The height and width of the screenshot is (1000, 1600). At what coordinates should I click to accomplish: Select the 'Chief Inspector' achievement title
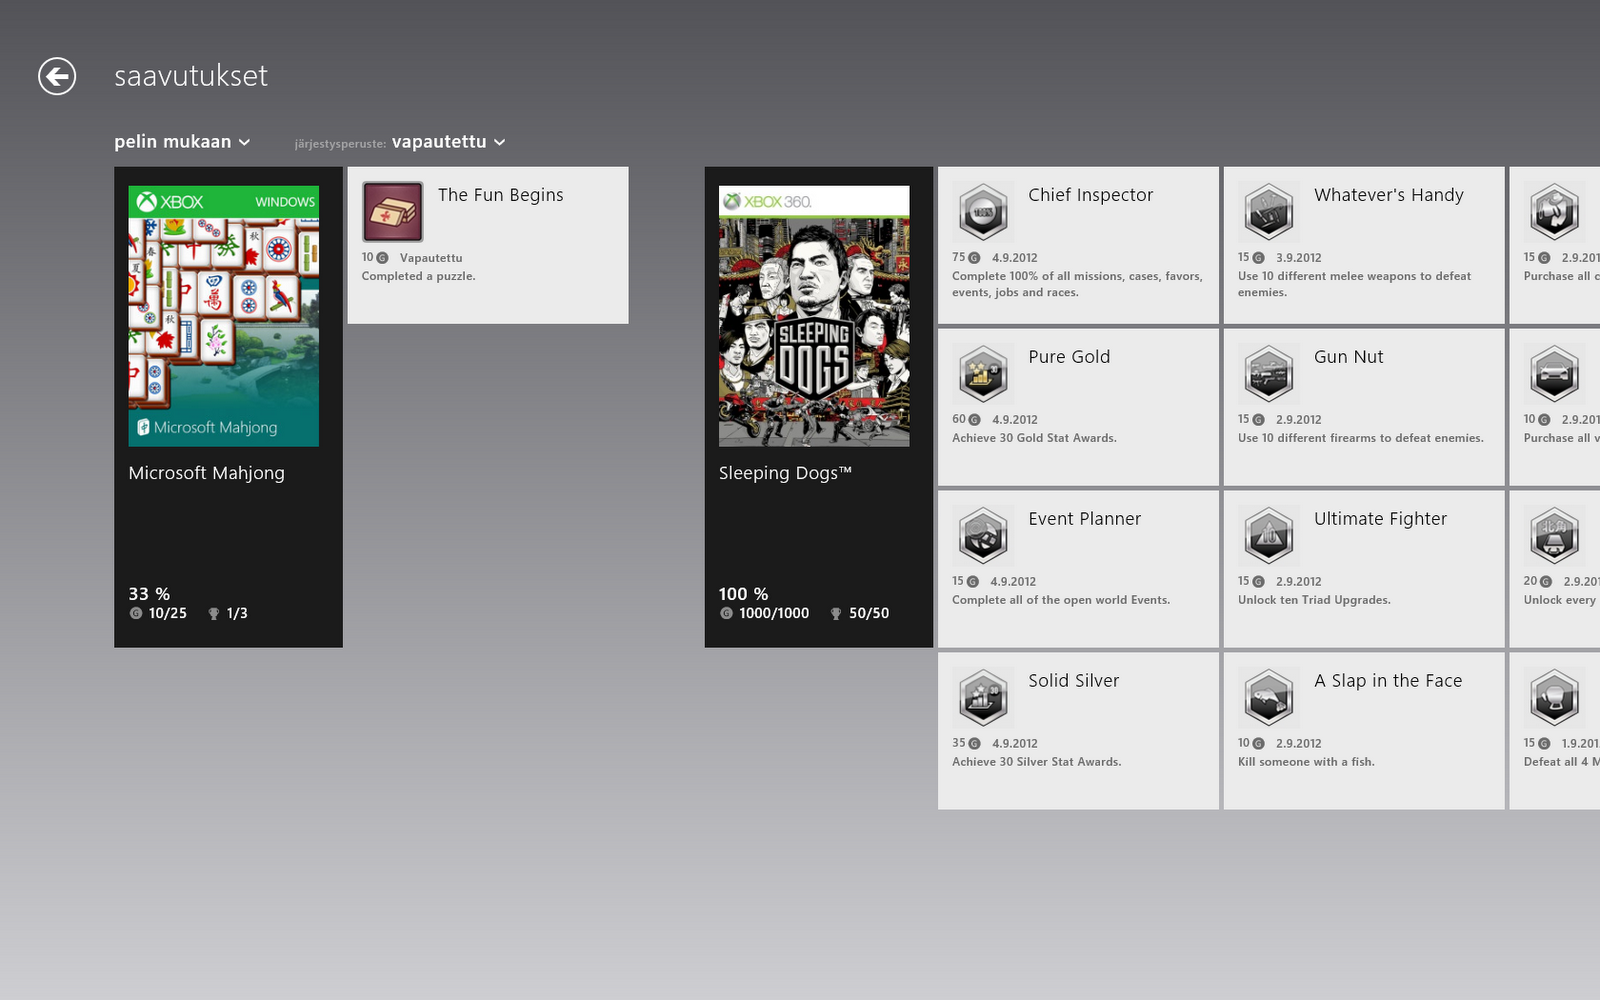pos(1091,195)
